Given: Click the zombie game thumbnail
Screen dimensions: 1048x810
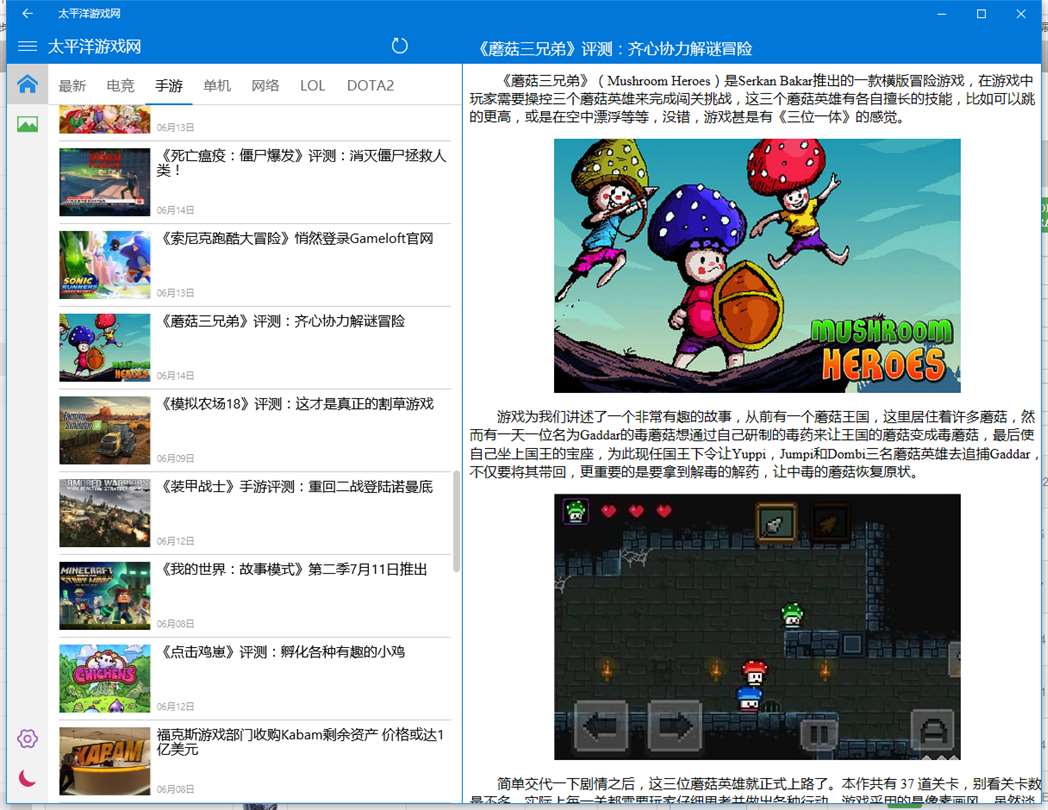Looking at the screenshot, I should click(104, 182).
